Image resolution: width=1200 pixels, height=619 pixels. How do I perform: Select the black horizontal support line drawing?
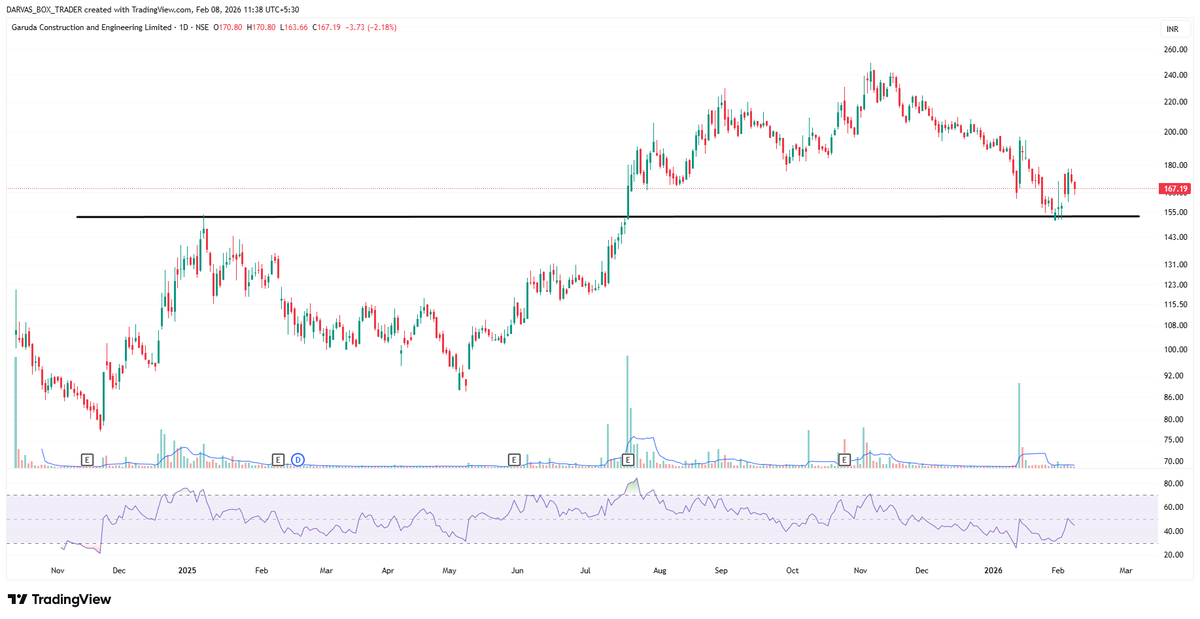[608, 217]
